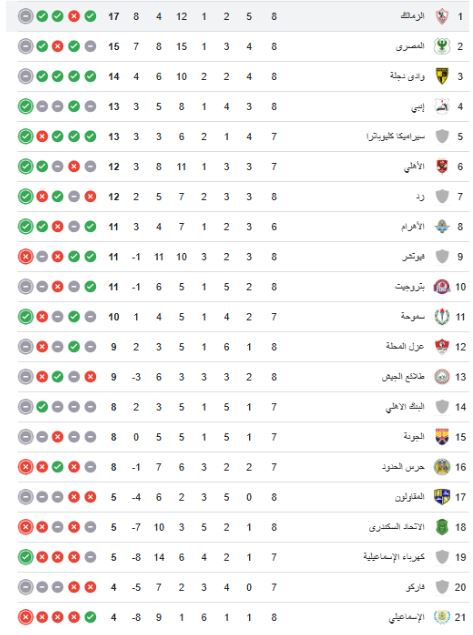The image size is (473, 635).
Task: Click the circled green win icon for ENPPI
Action: tap(26, 107)
